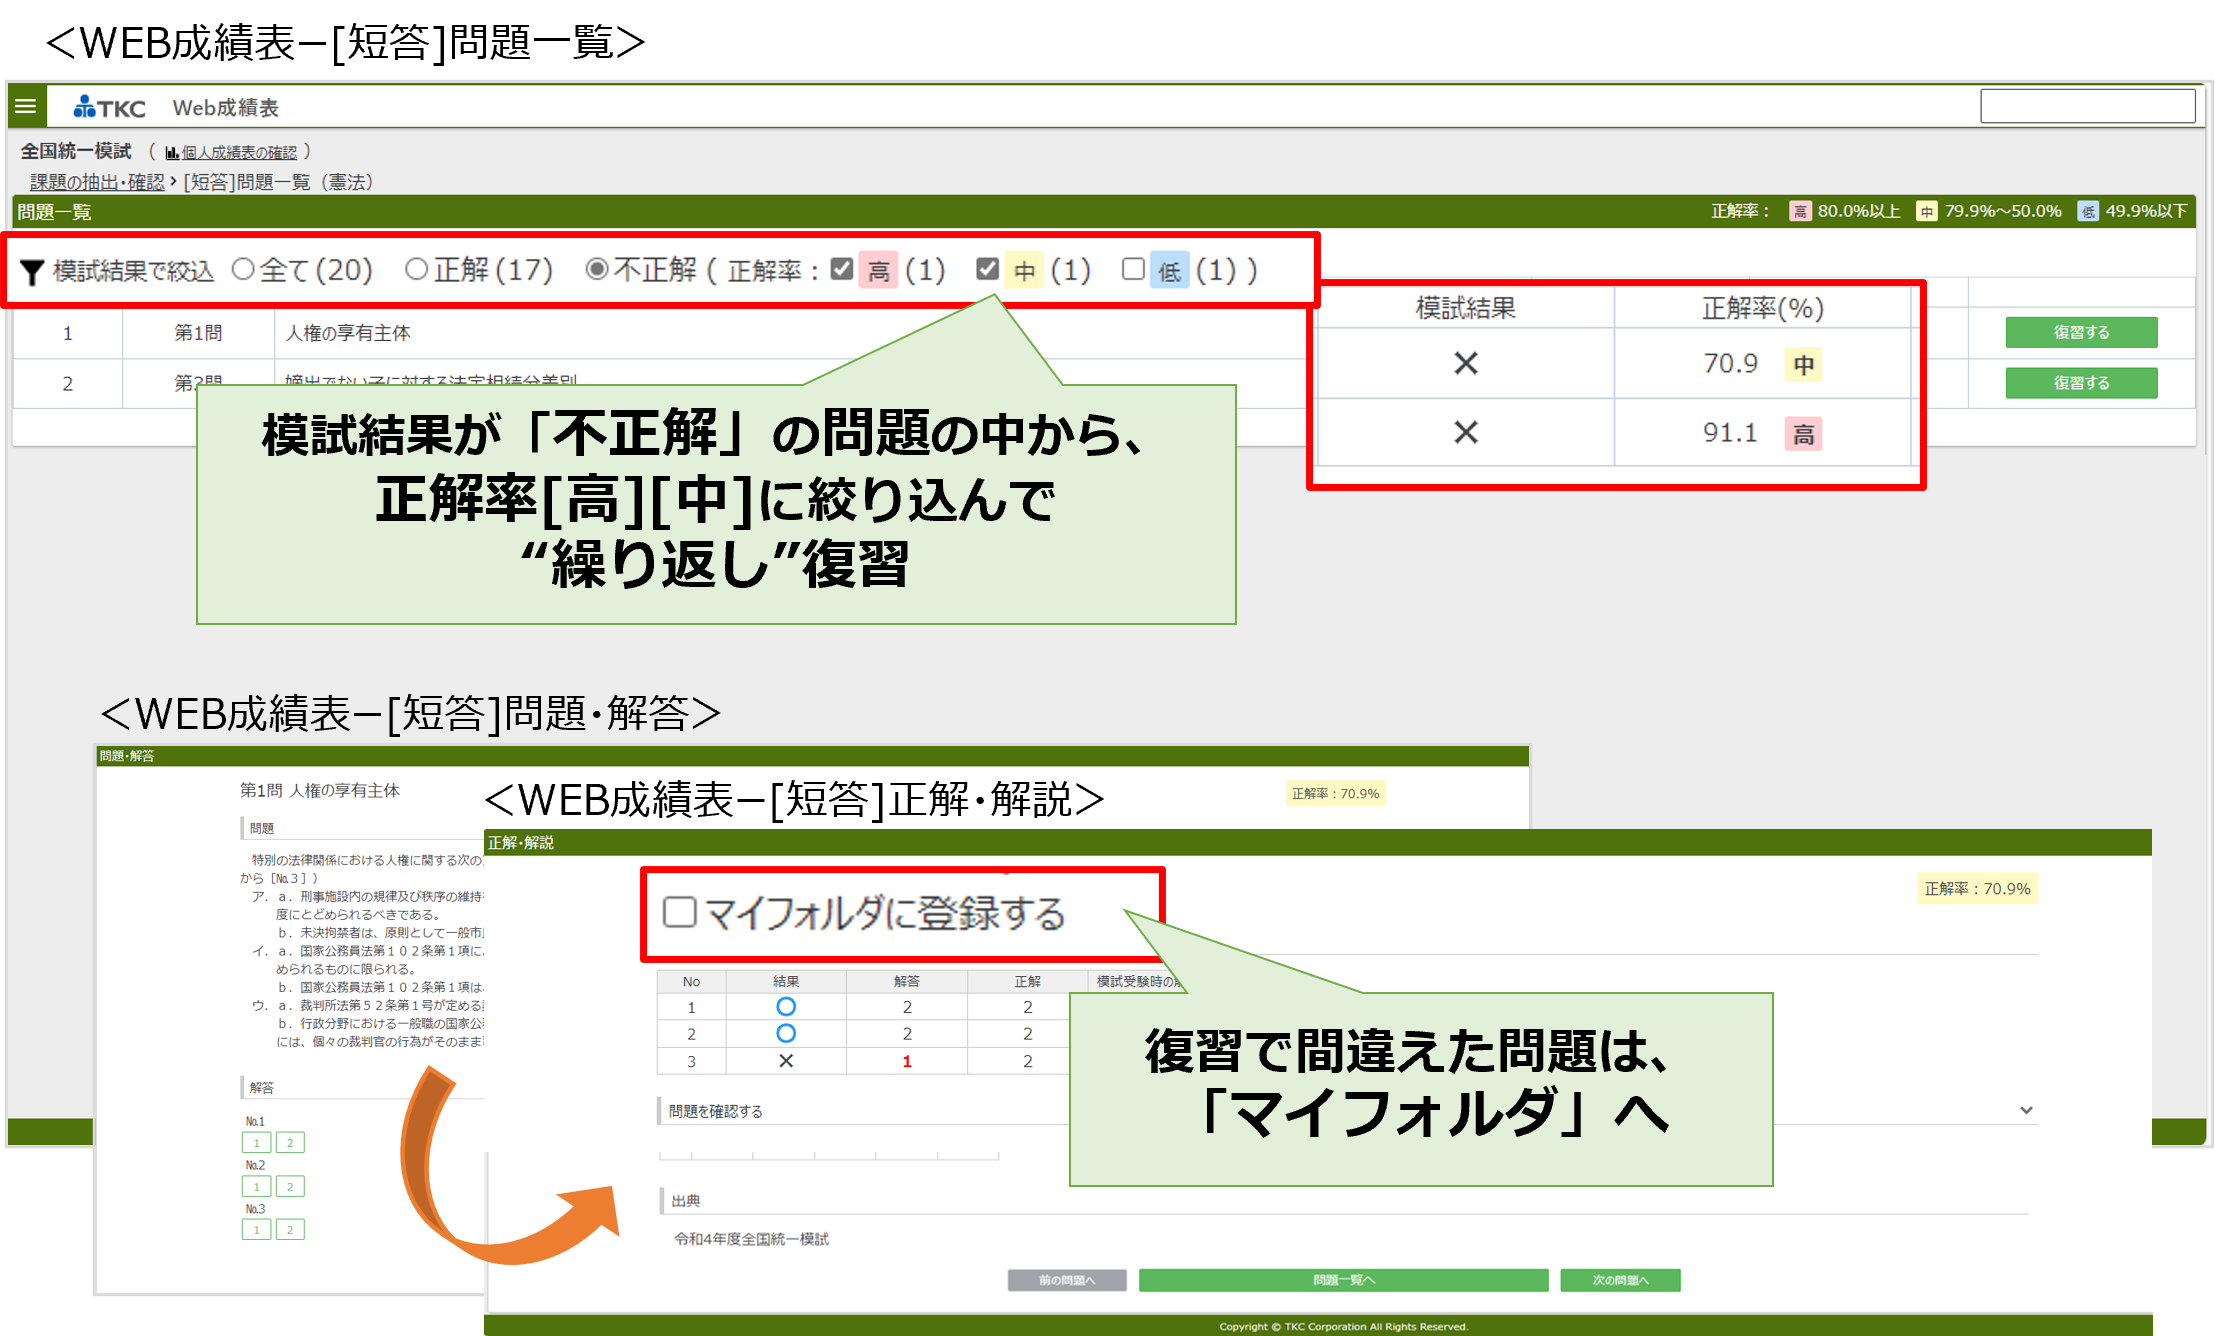
Task: Click the 中 badge next to 70.9
Action: 1804,364
